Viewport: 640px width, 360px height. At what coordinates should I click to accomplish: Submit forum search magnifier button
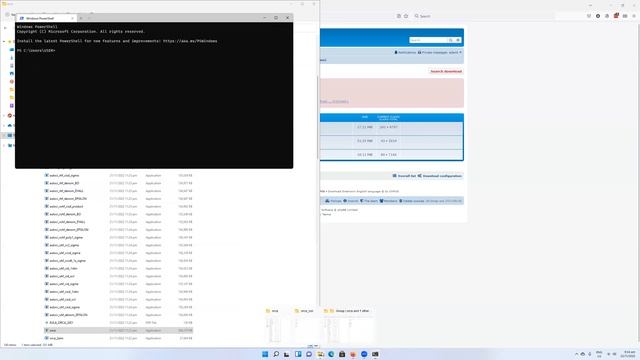451,40
